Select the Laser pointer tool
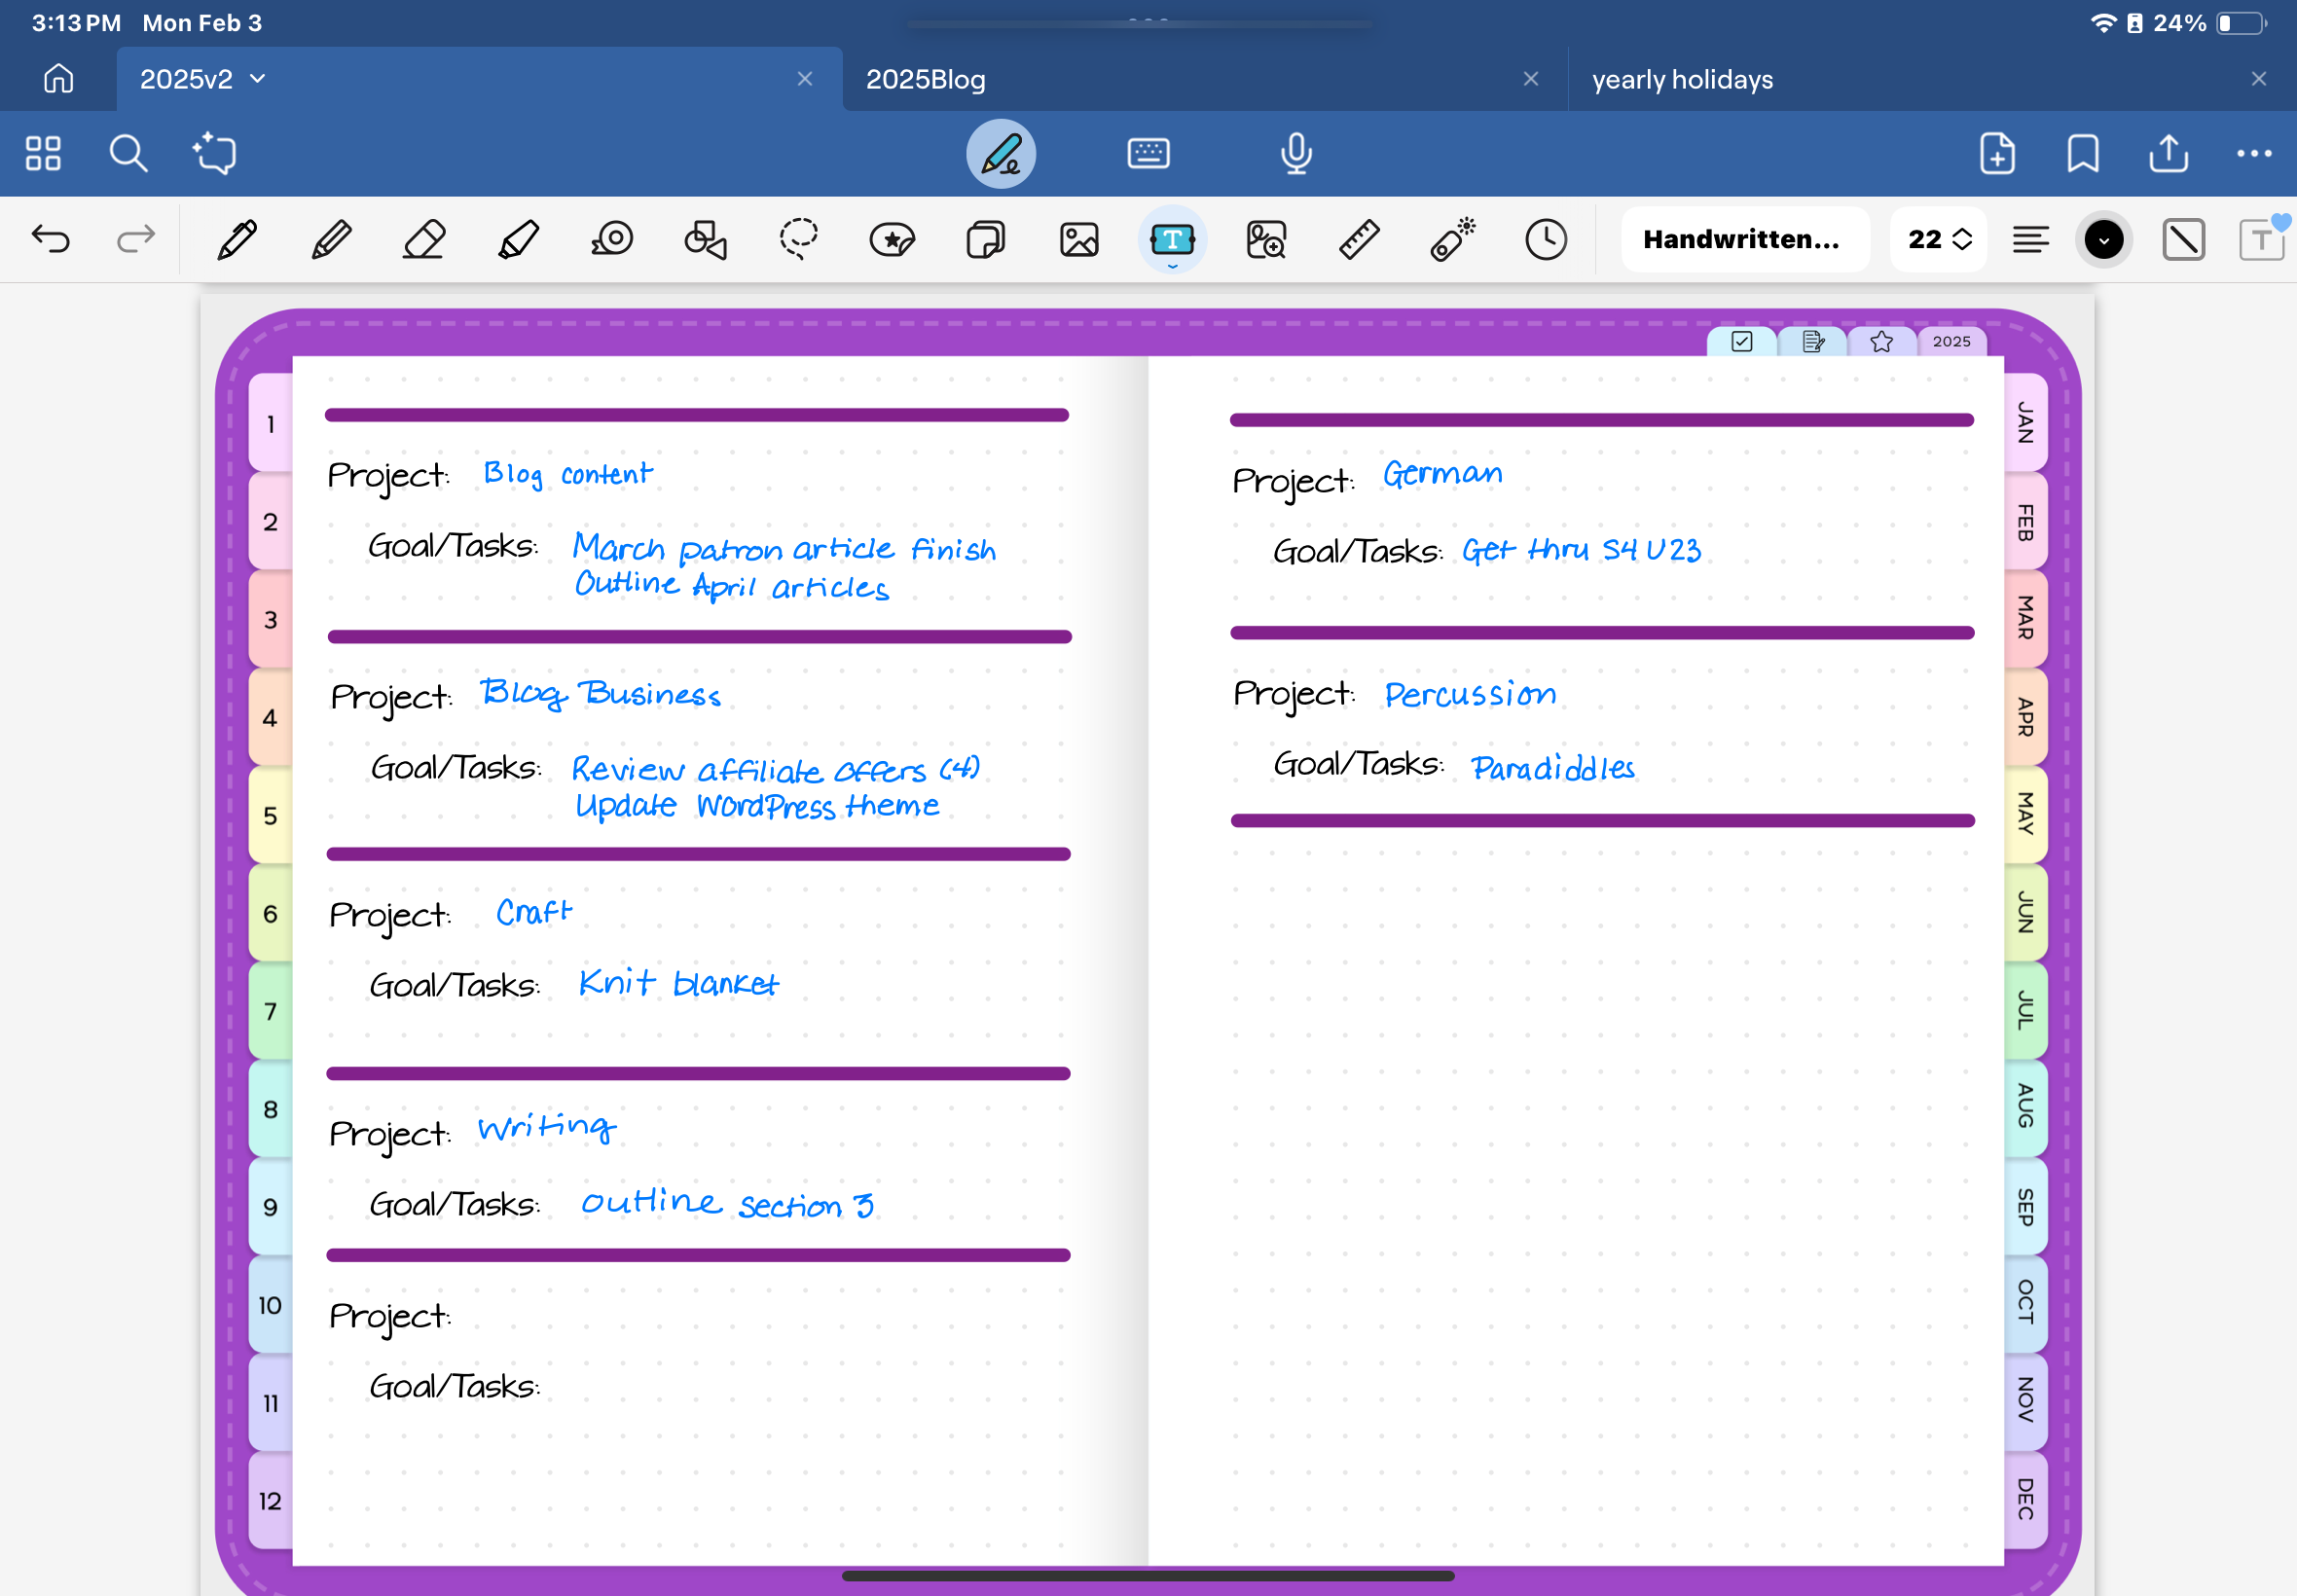The image size is (2297, 1596). [x=1452, y=240]
